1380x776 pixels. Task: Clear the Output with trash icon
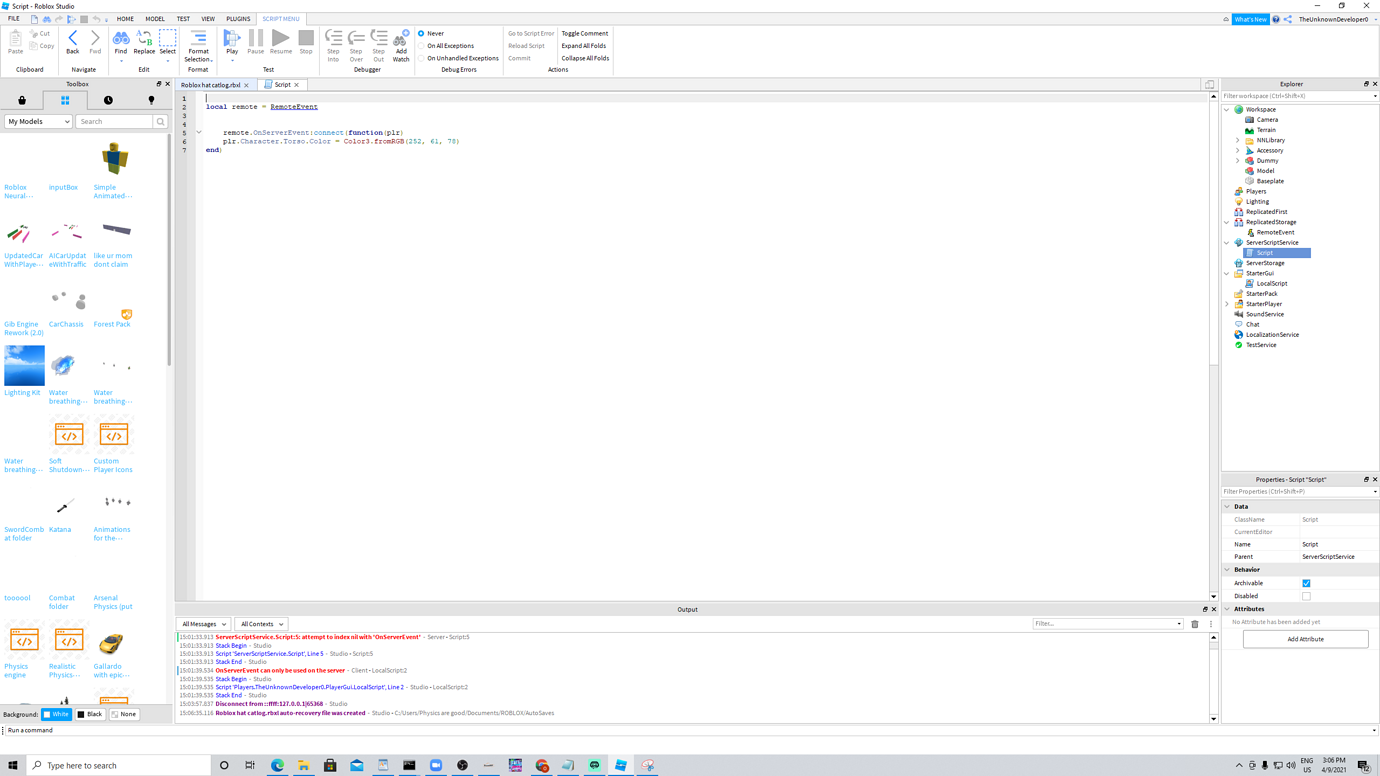(1194, 624)
